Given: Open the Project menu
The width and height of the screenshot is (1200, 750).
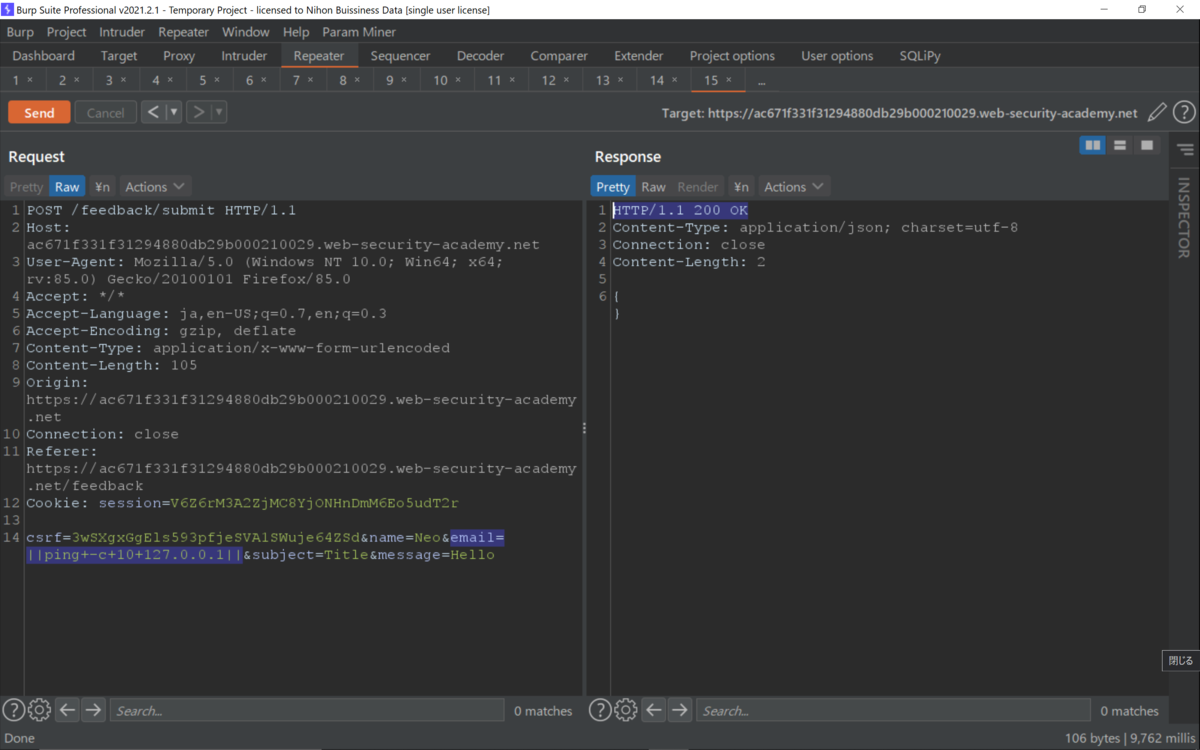Looking at the screenshot, I should [x=67, y=32].
